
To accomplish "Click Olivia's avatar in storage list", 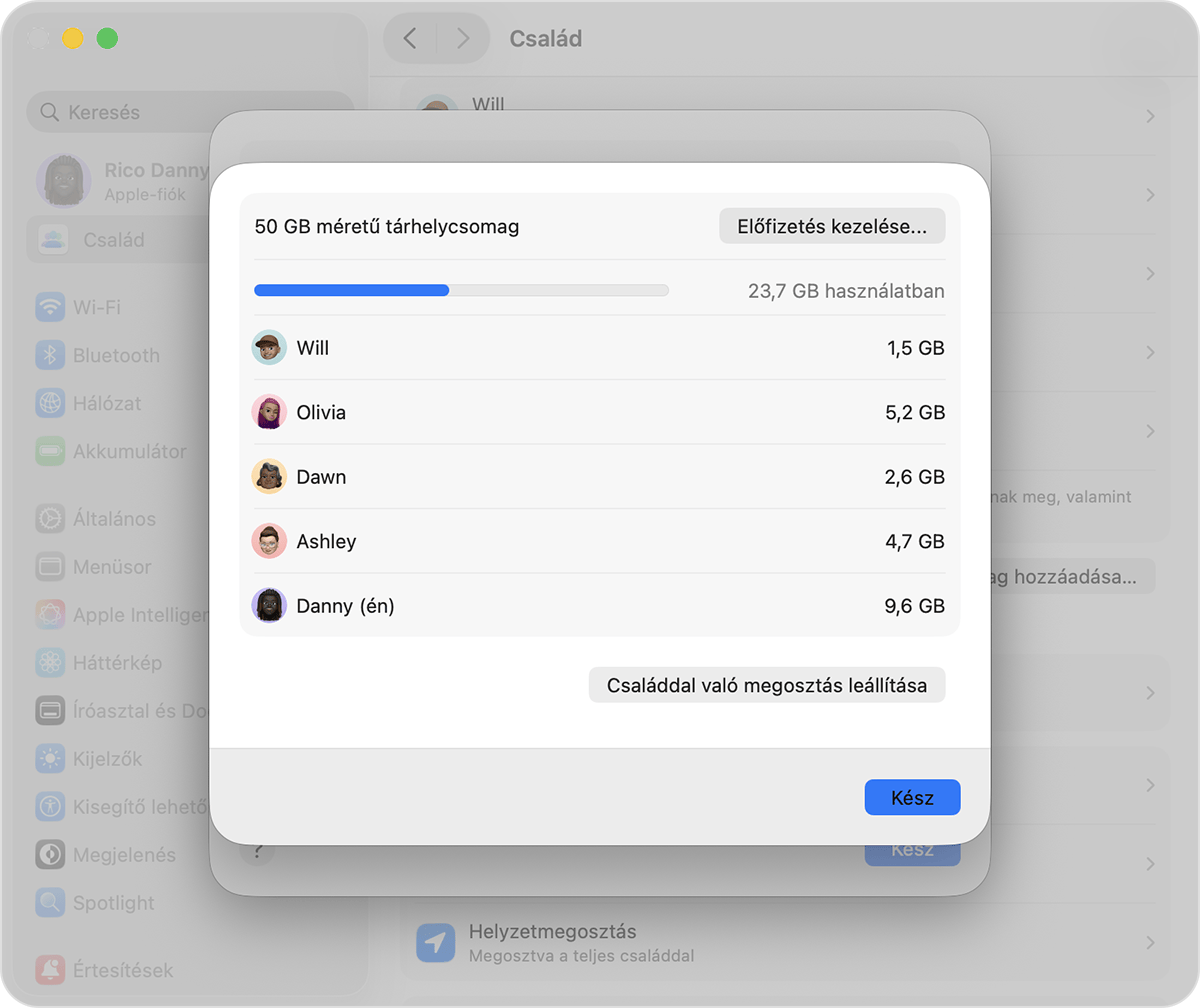I will pyautogui.click(x=269, y=412).
